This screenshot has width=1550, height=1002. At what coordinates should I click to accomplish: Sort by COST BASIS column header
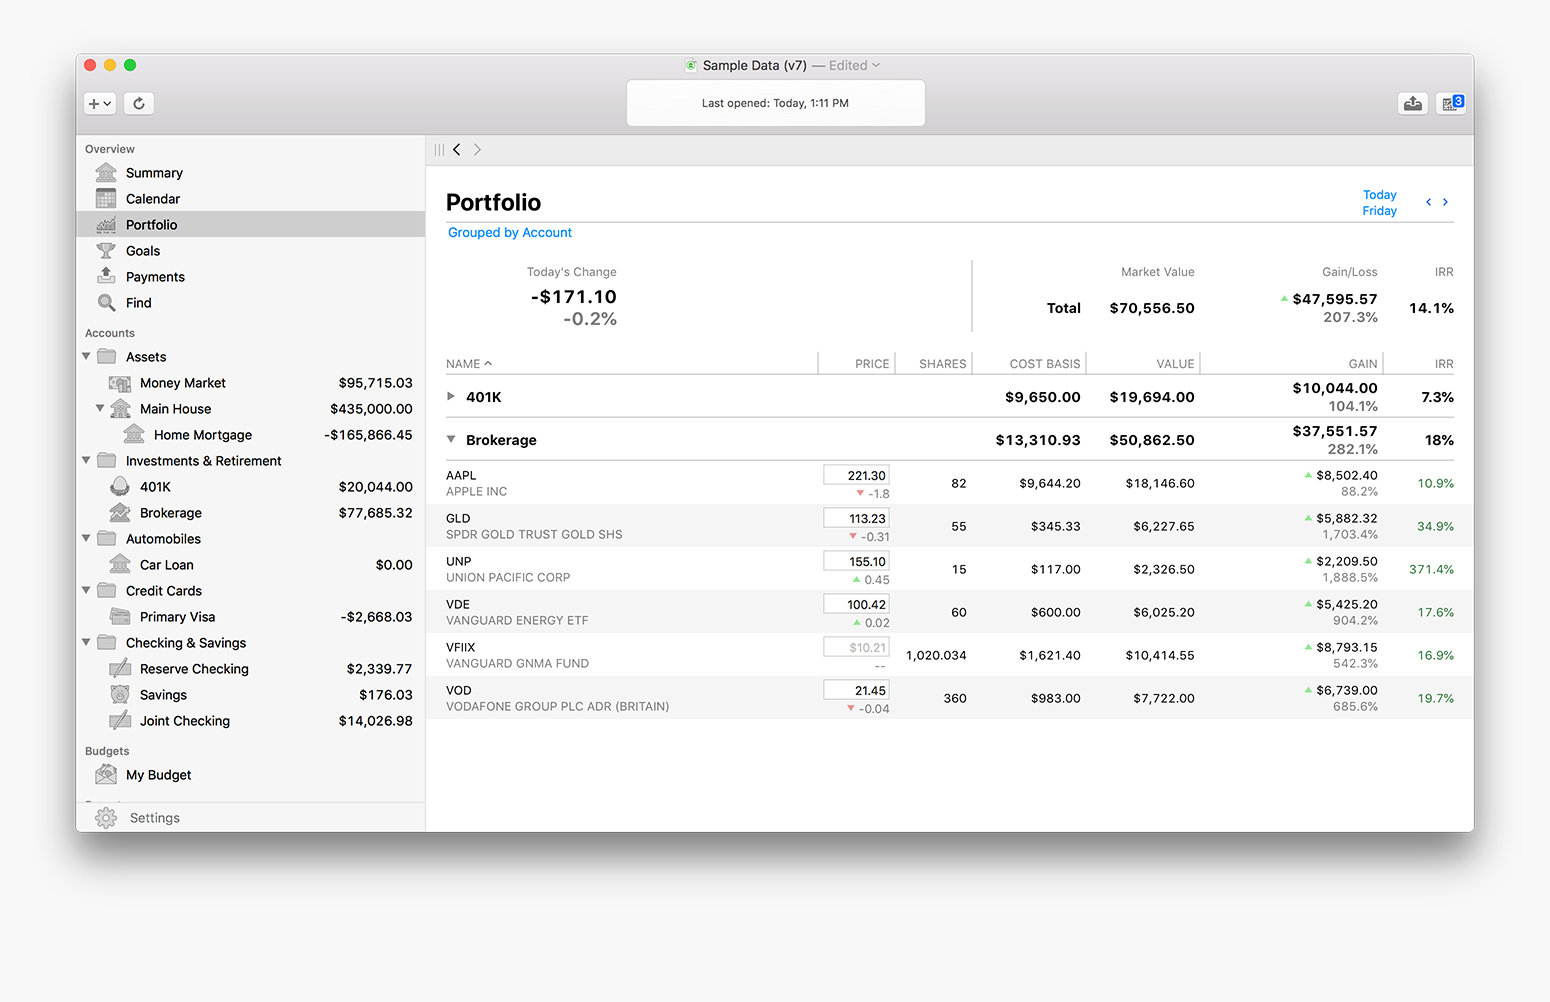click(1045, 364)
